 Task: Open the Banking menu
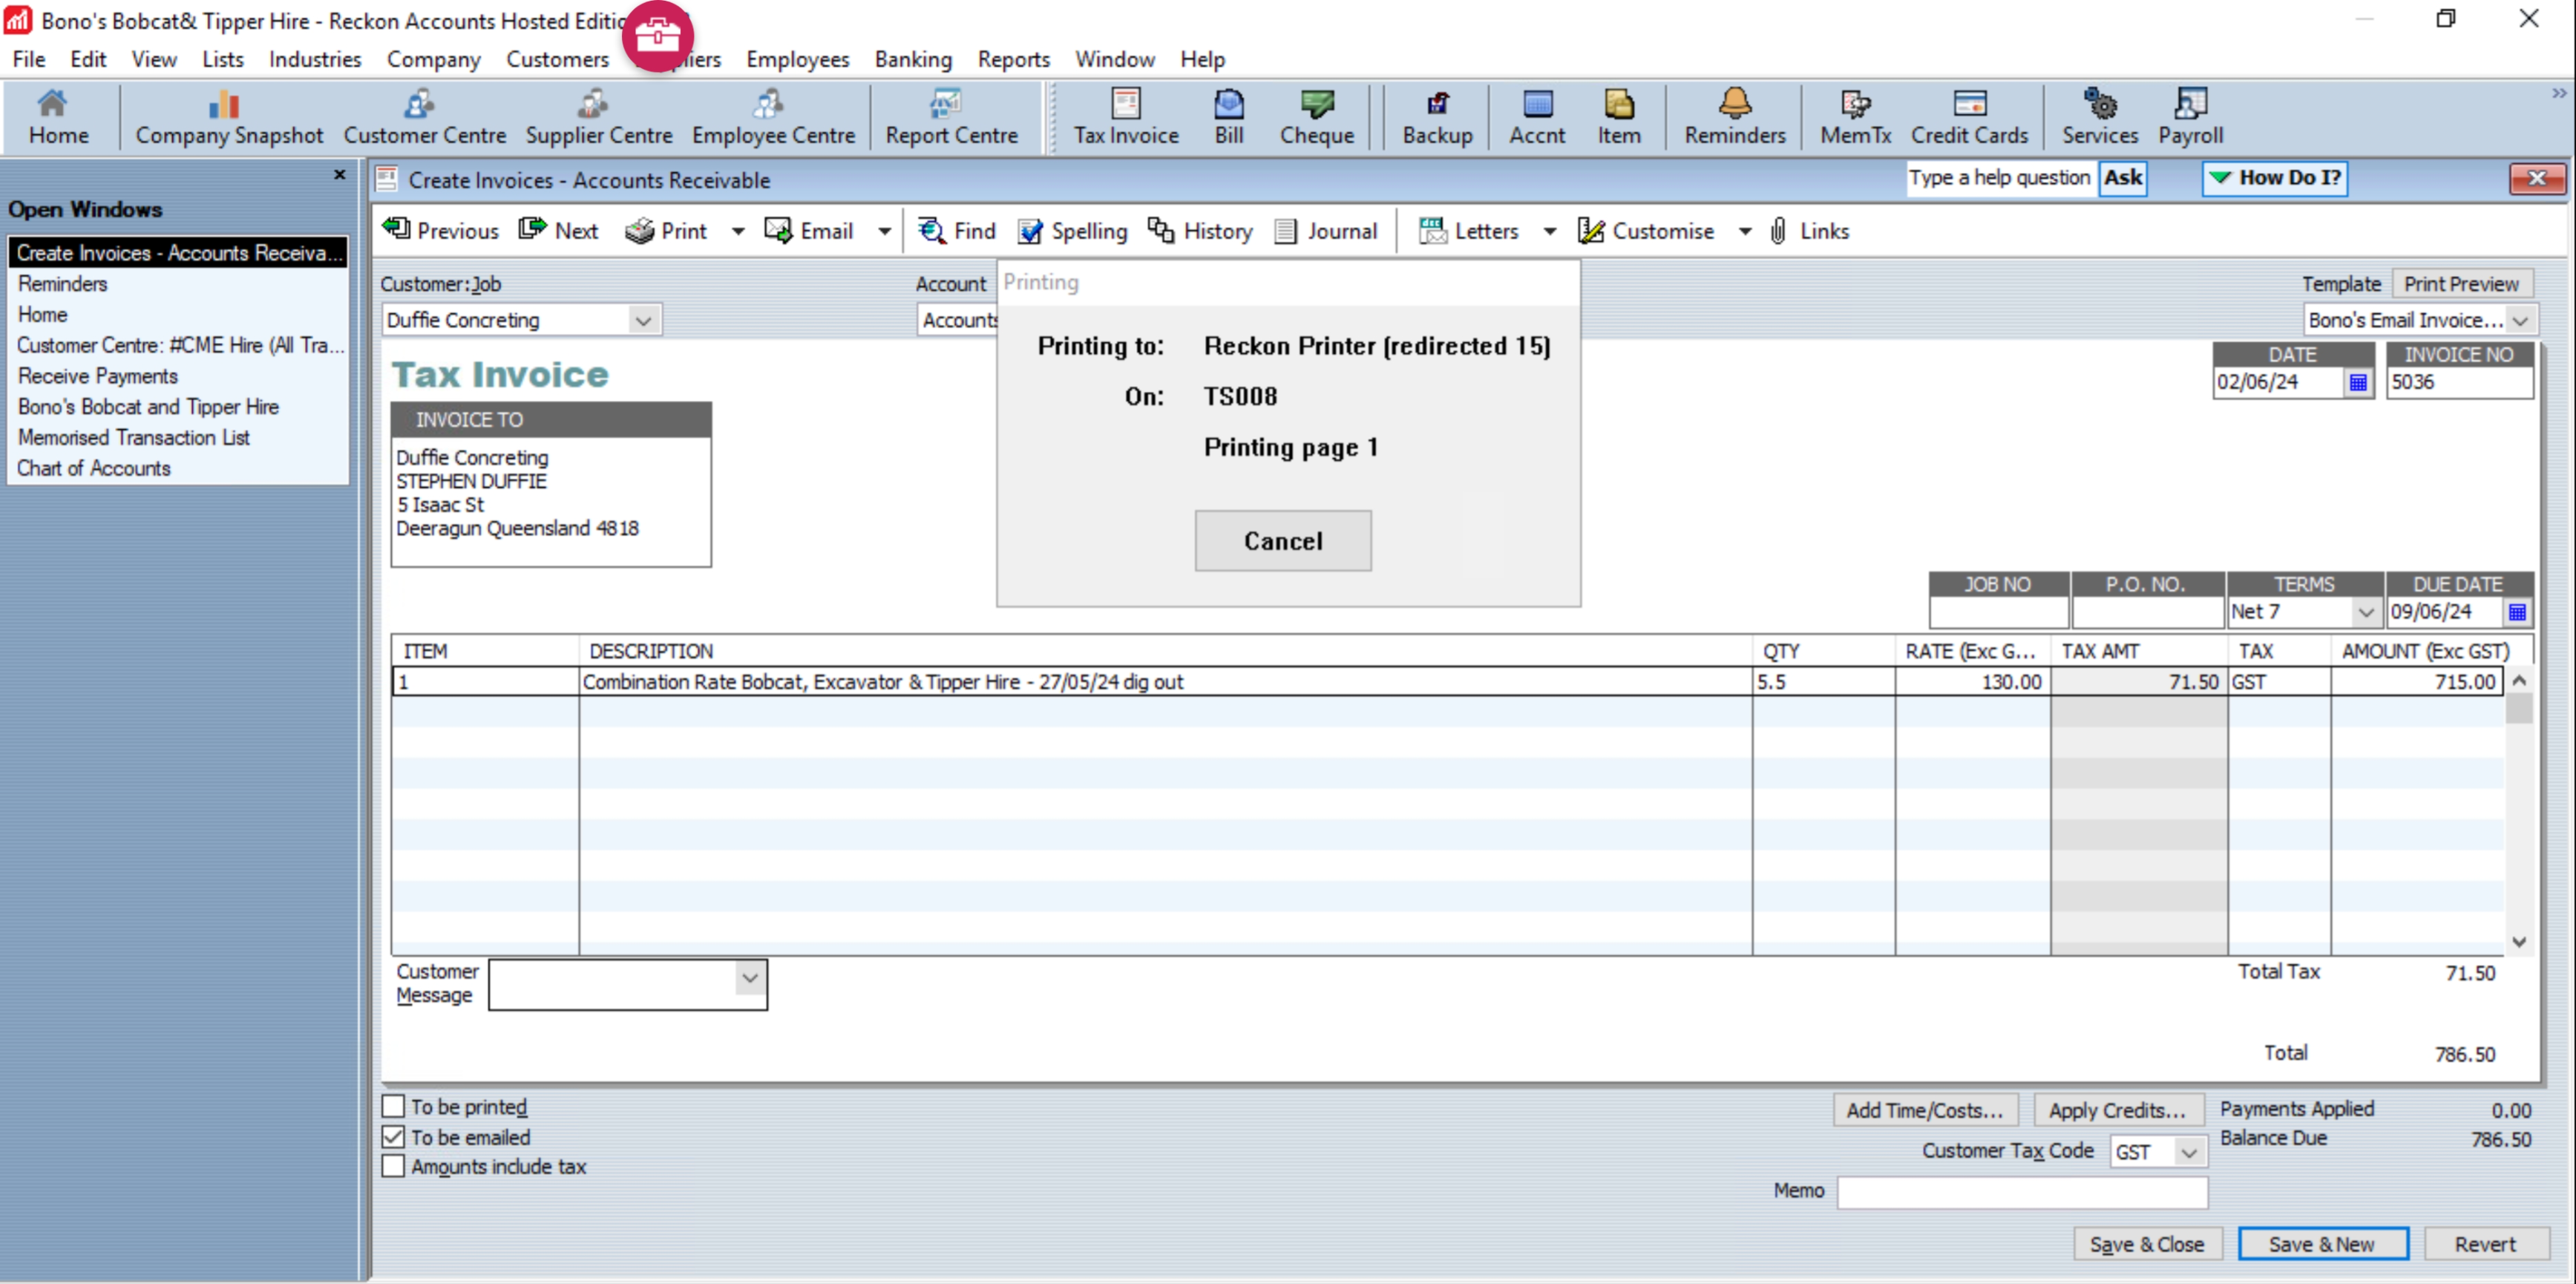click(x=913, y=59)
